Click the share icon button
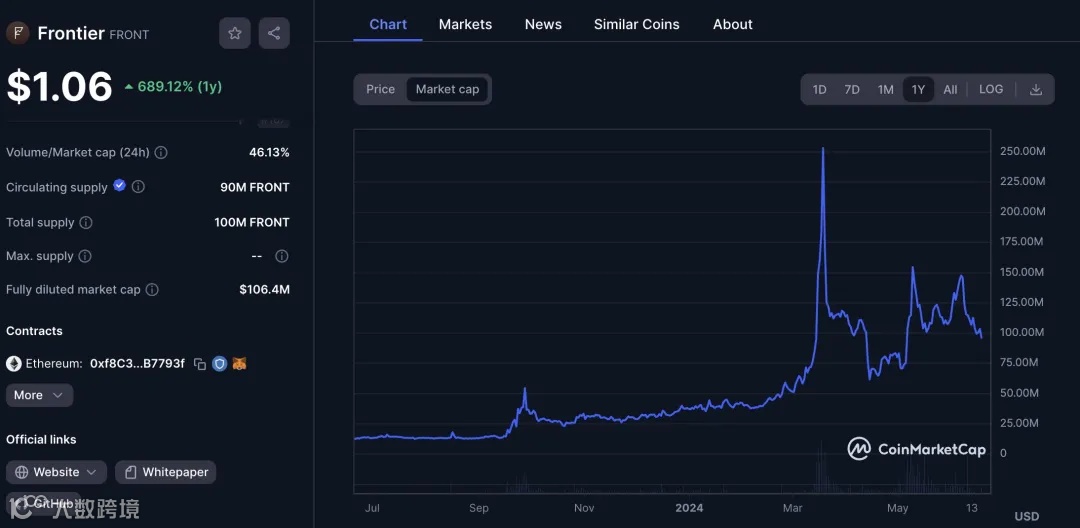The width and height of the screenshot is (1080, 528). click(x=274, y=33)
